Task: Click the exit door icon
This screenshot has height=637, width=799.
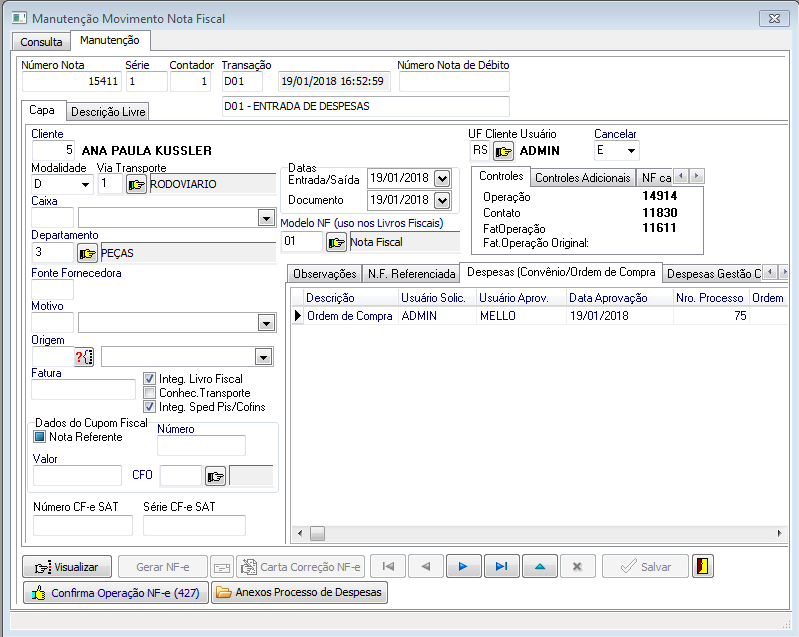Action: [x=704, y=567]
